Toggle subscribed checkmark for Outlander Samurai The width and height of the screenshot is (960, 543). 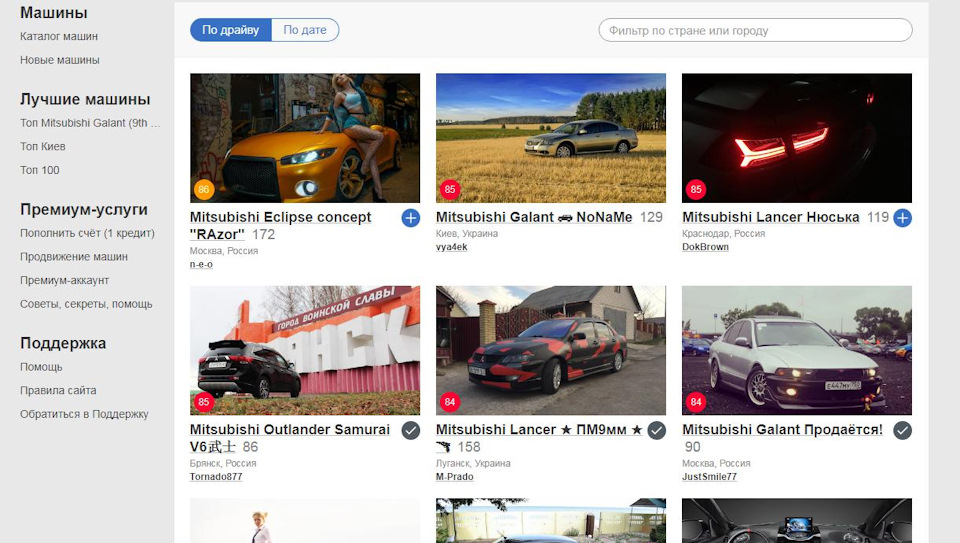click(x=411, y=430)
